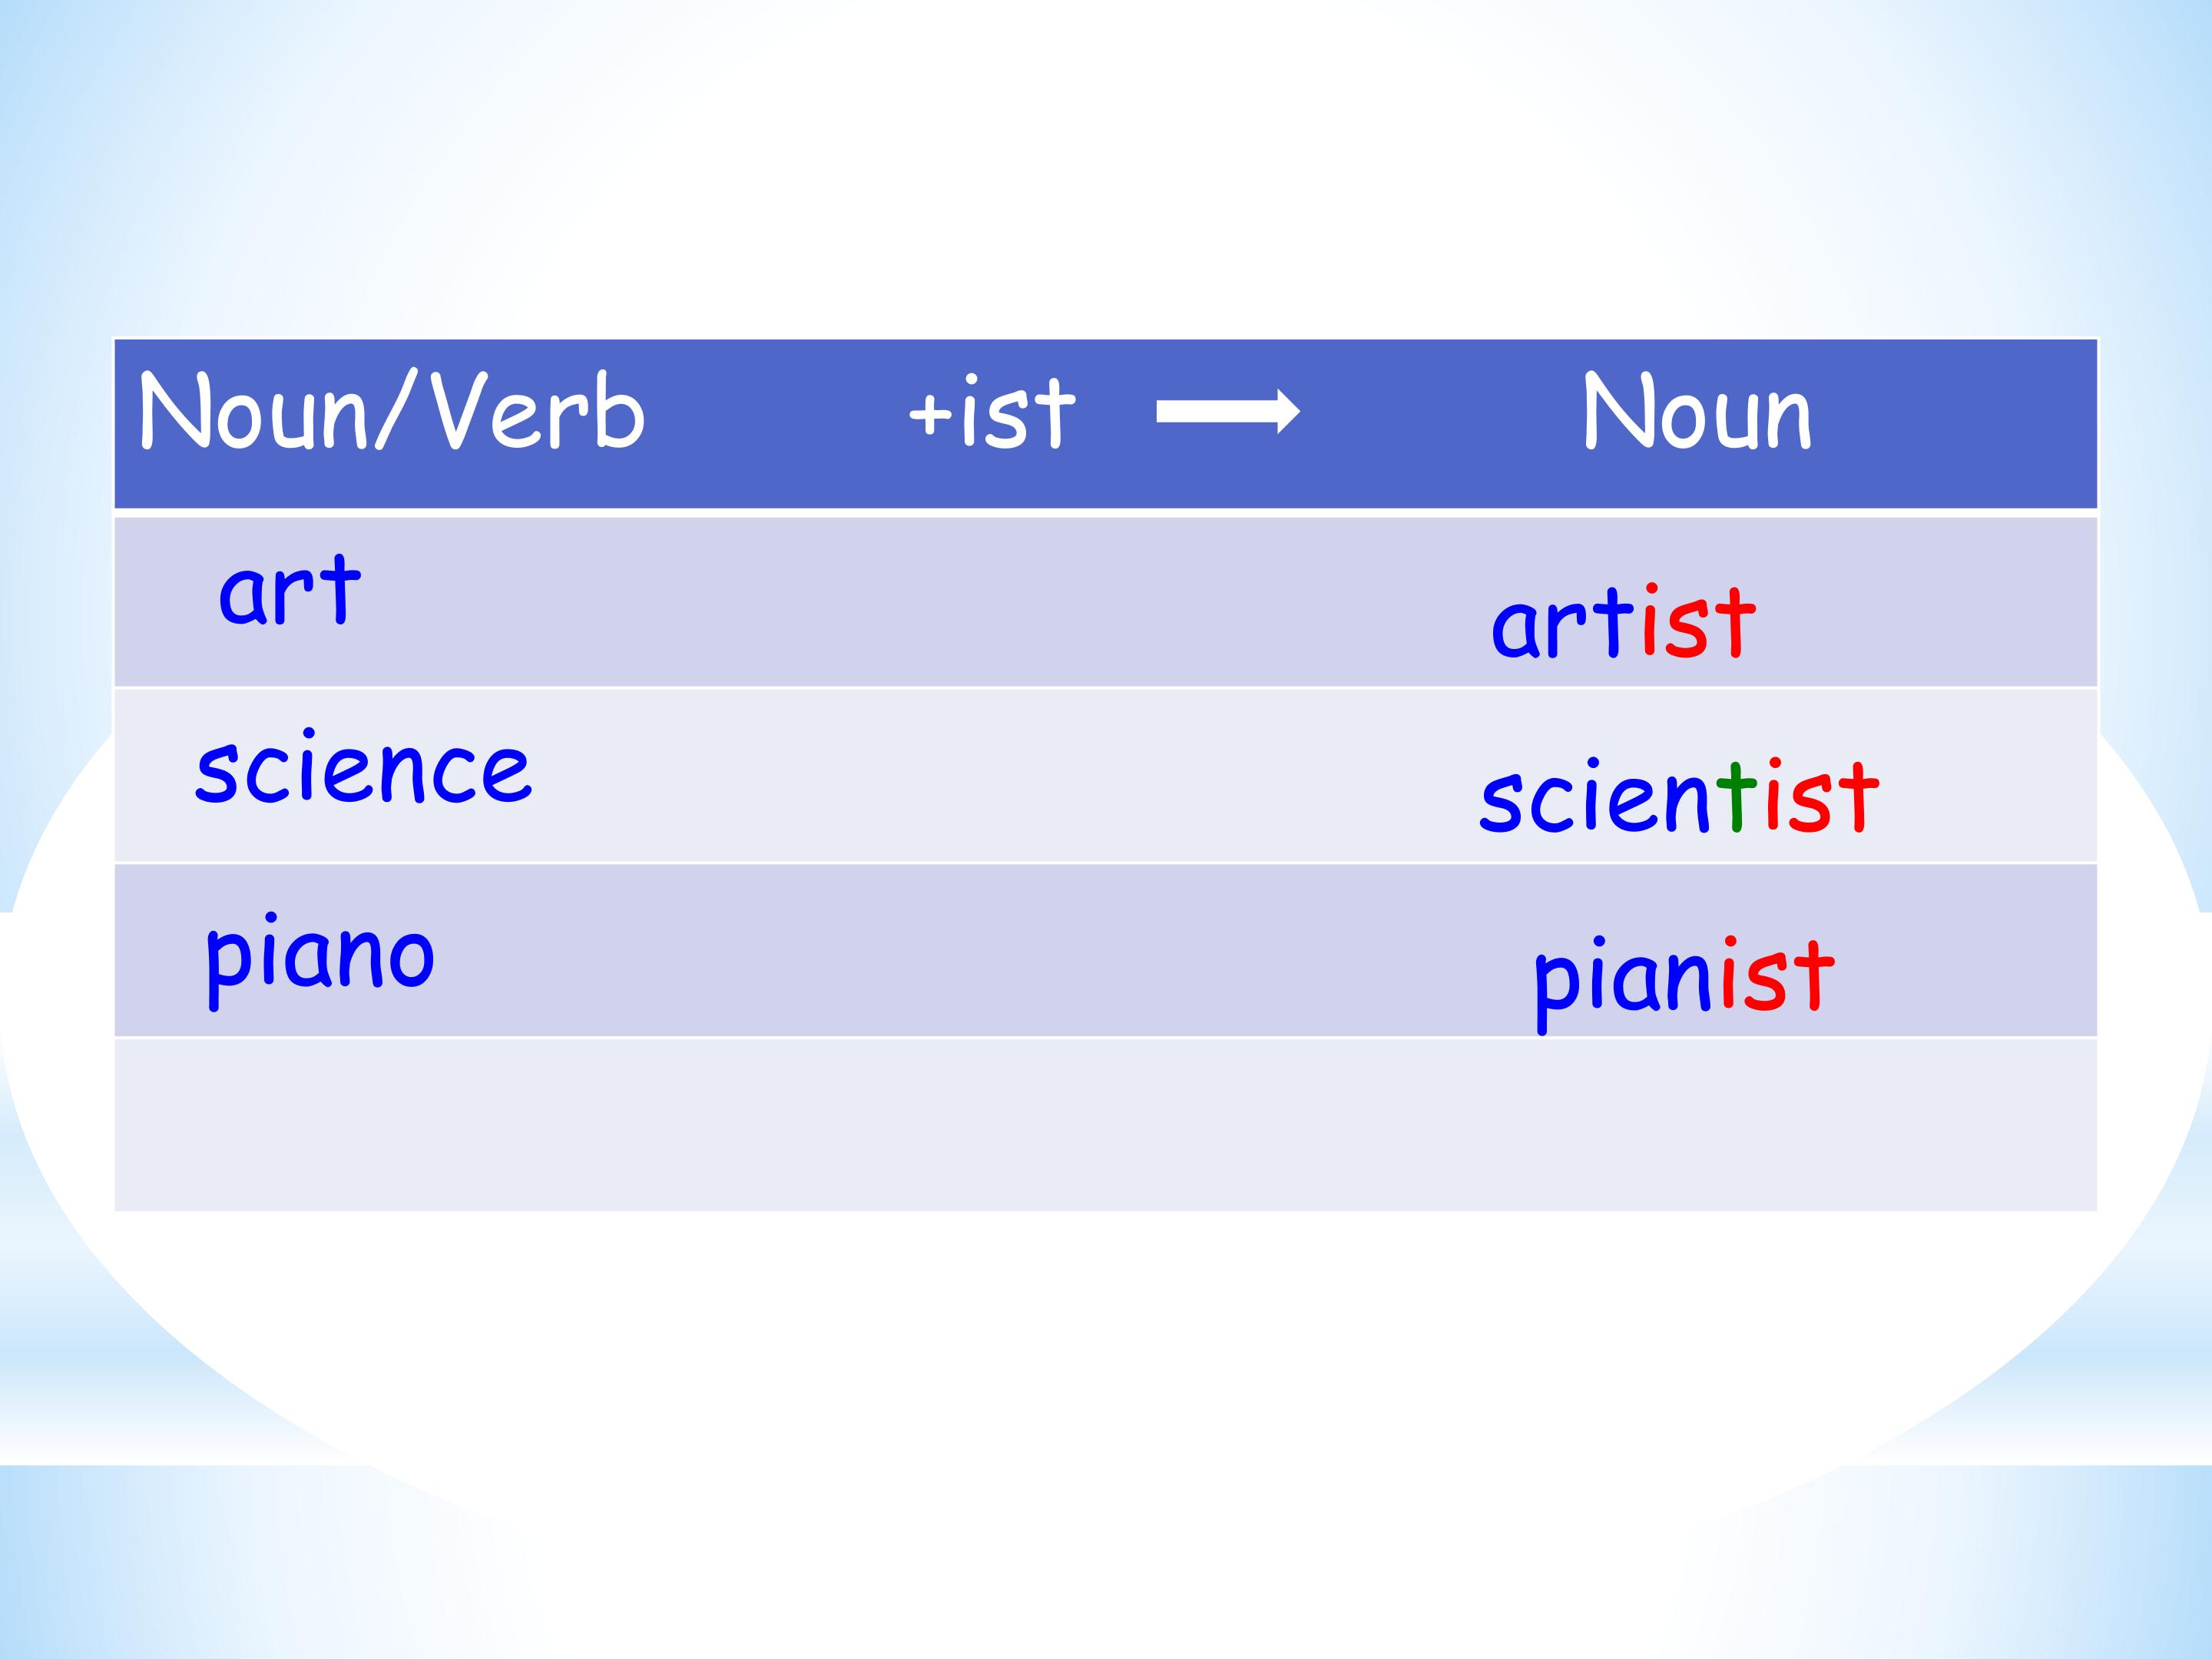Click the empty middle cell of art row

pyautogui.click(x=1000, y=602)
